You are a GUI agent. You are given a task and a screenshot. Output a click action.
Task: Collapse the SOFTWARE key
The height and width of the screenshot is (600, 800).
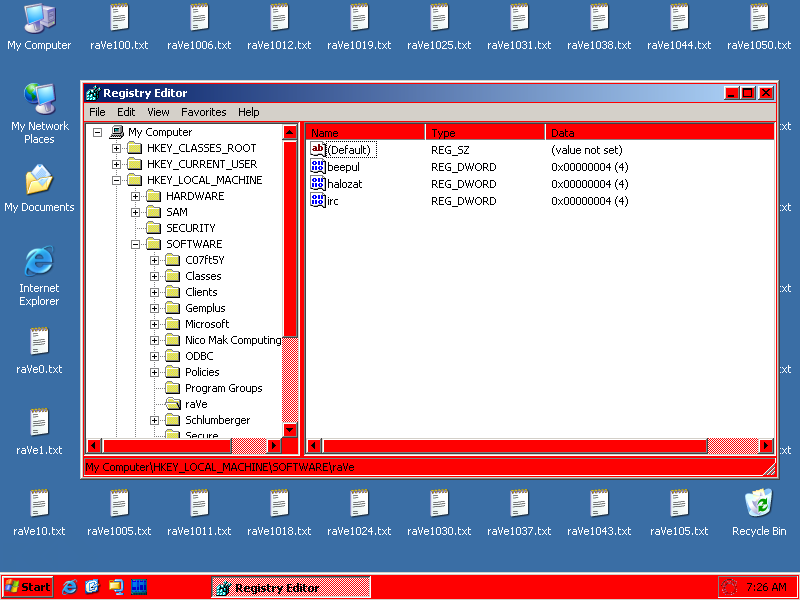(135, 244)
